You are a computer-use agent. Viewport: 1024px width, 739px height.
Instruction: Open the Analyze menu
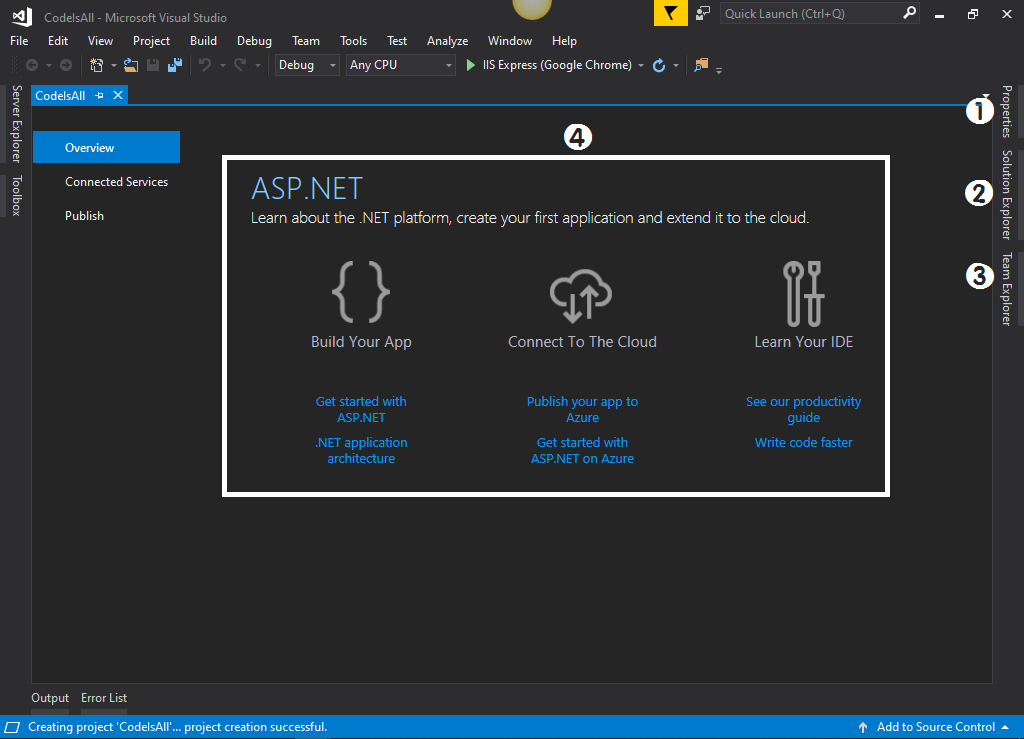point(447,40)
